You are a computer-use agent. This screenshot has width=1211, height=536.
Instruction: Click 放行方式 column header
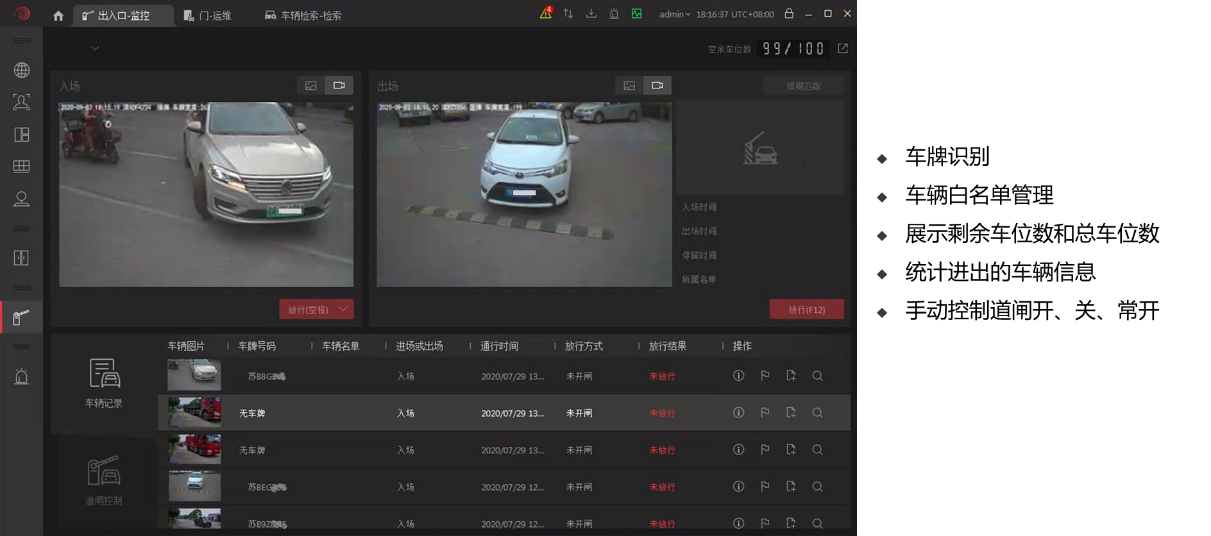pos(584,346)
